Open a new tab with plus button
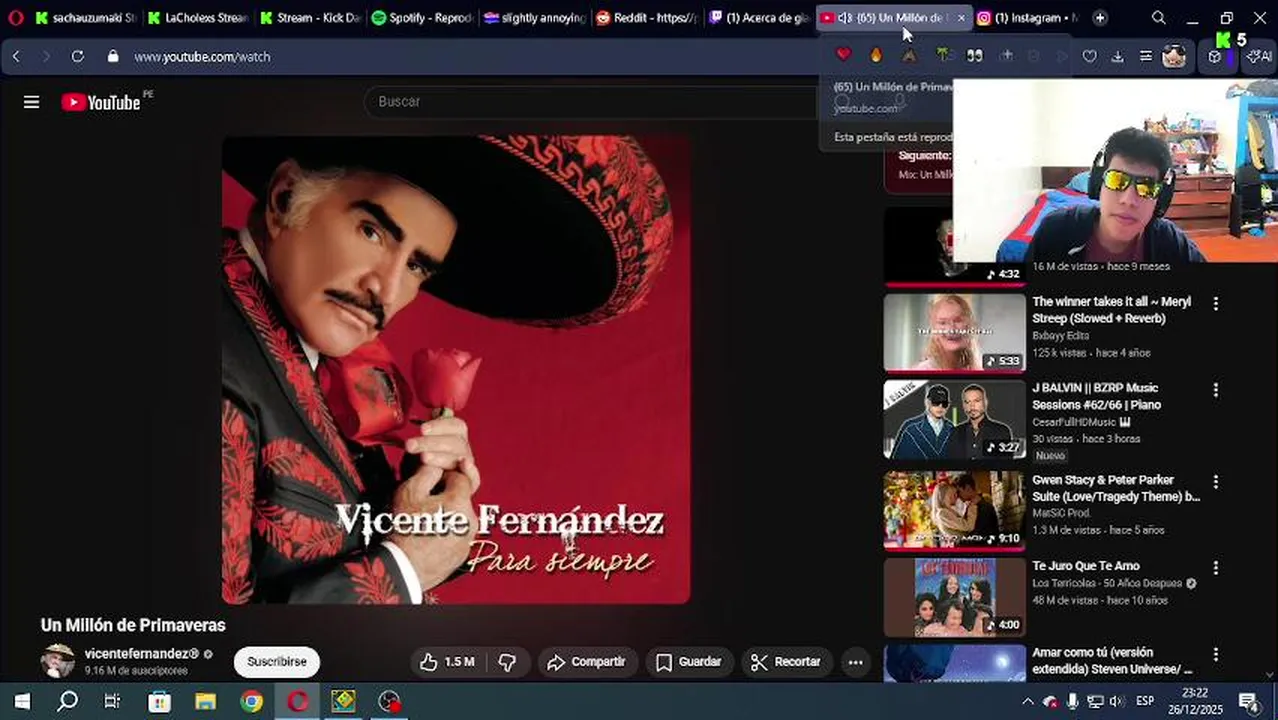Screen dimensions: 1278x720 1100,18
